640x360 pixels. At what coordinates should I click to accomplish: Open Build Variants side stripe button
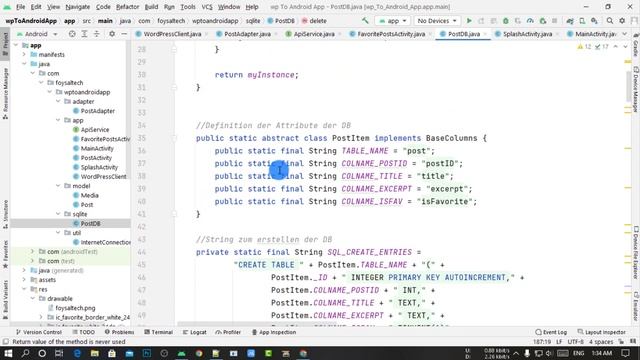pos(5,300)
